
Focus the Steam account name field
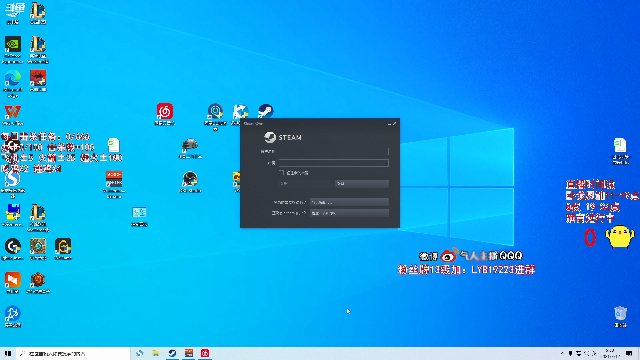point(333,151)
